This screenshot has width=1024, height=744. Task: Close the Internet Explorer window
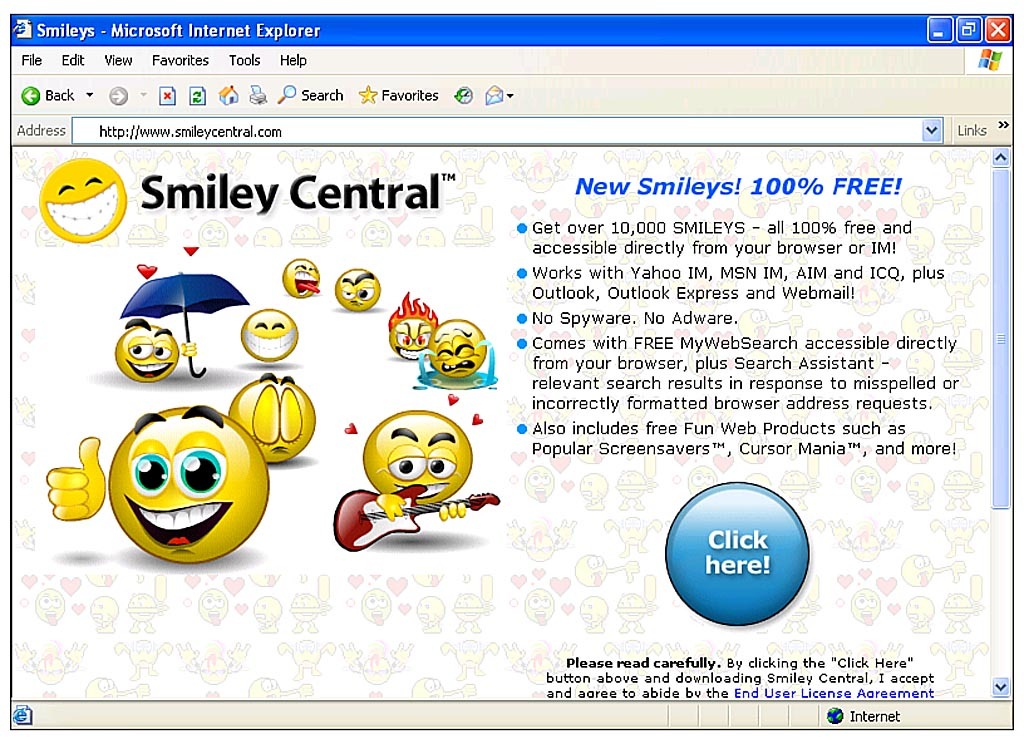(999, 31)
